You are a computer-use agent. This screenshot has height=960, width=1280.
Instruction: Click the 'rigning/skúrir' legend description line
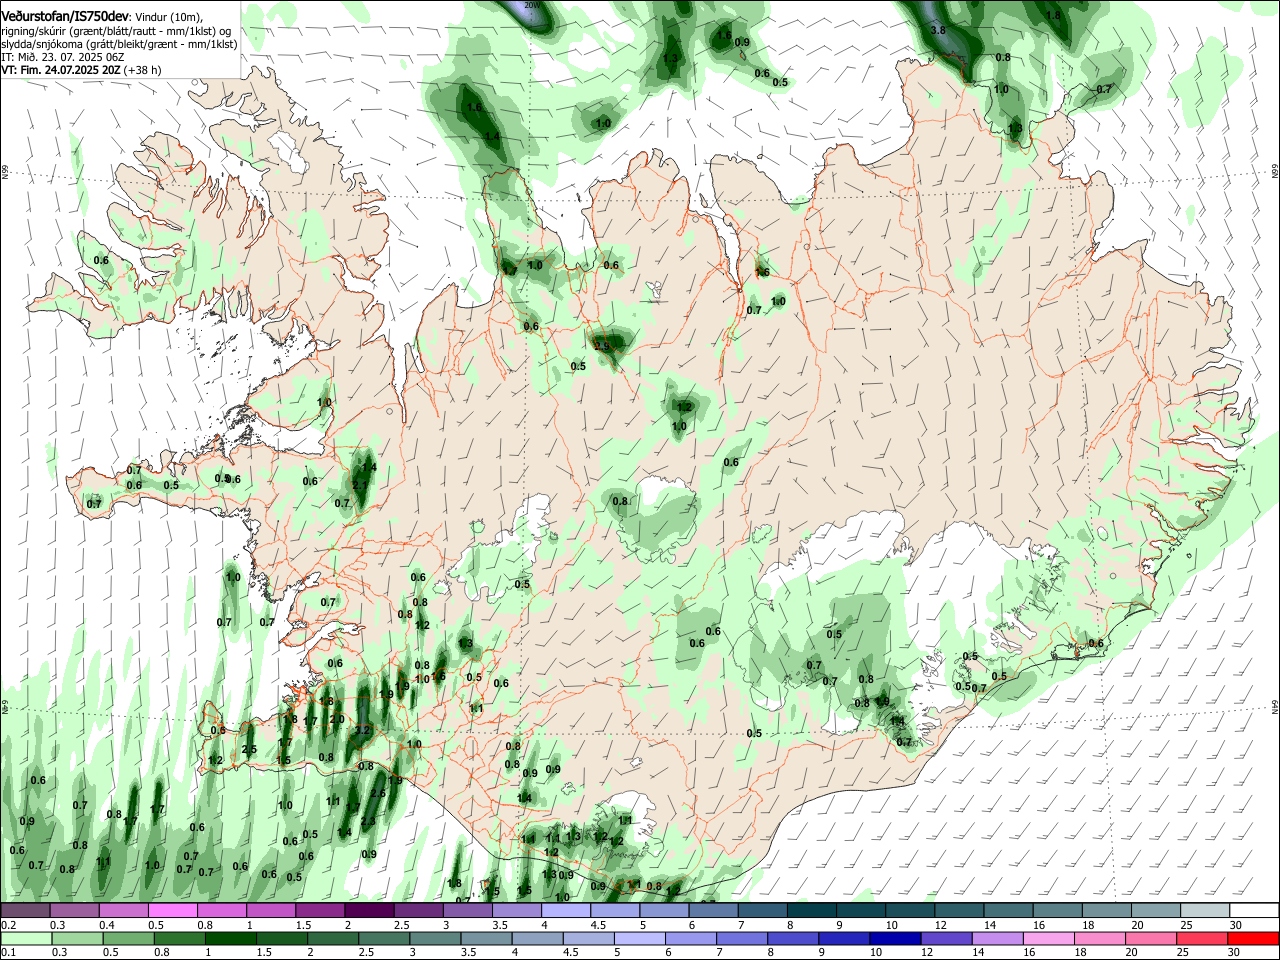[x=118, y=31]
